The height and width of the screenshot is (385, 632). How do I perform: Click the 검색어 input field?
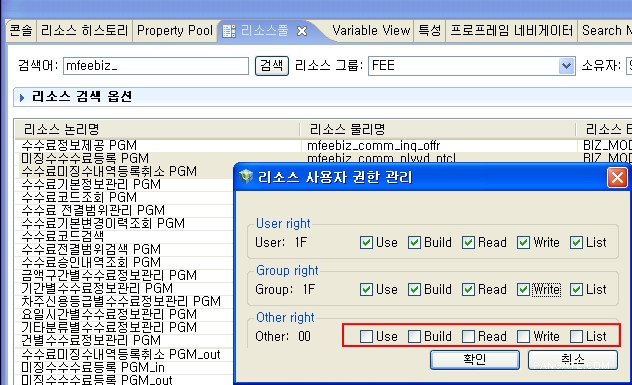[156, 66]
